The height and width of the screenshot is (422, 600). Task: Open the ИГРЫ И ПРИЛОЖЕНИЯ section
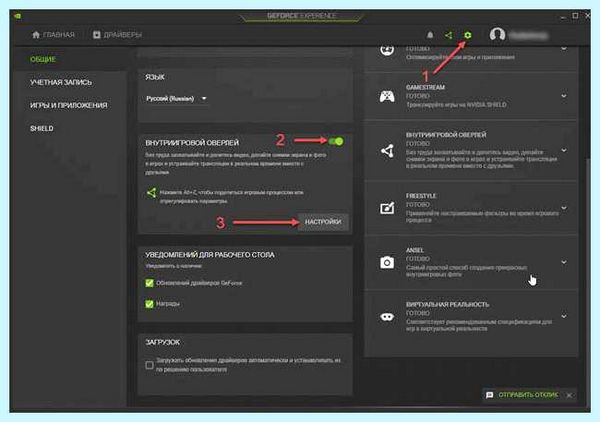click(68, 105)
